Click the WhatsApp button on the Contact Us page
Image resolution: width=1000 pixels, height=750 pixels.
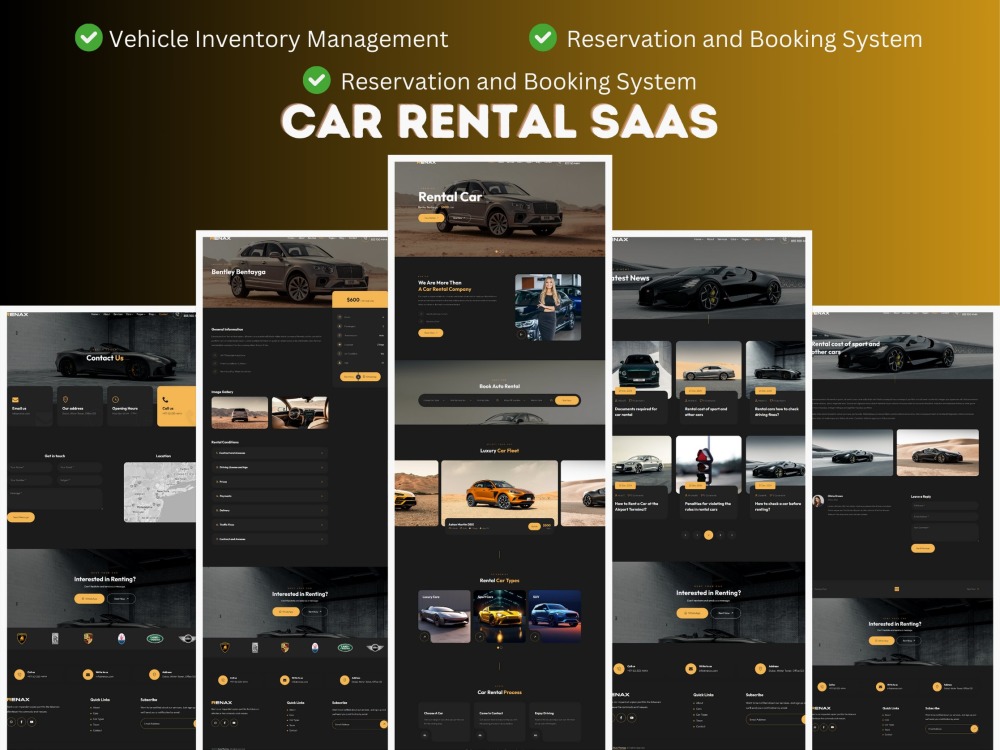tap(89, 599)
